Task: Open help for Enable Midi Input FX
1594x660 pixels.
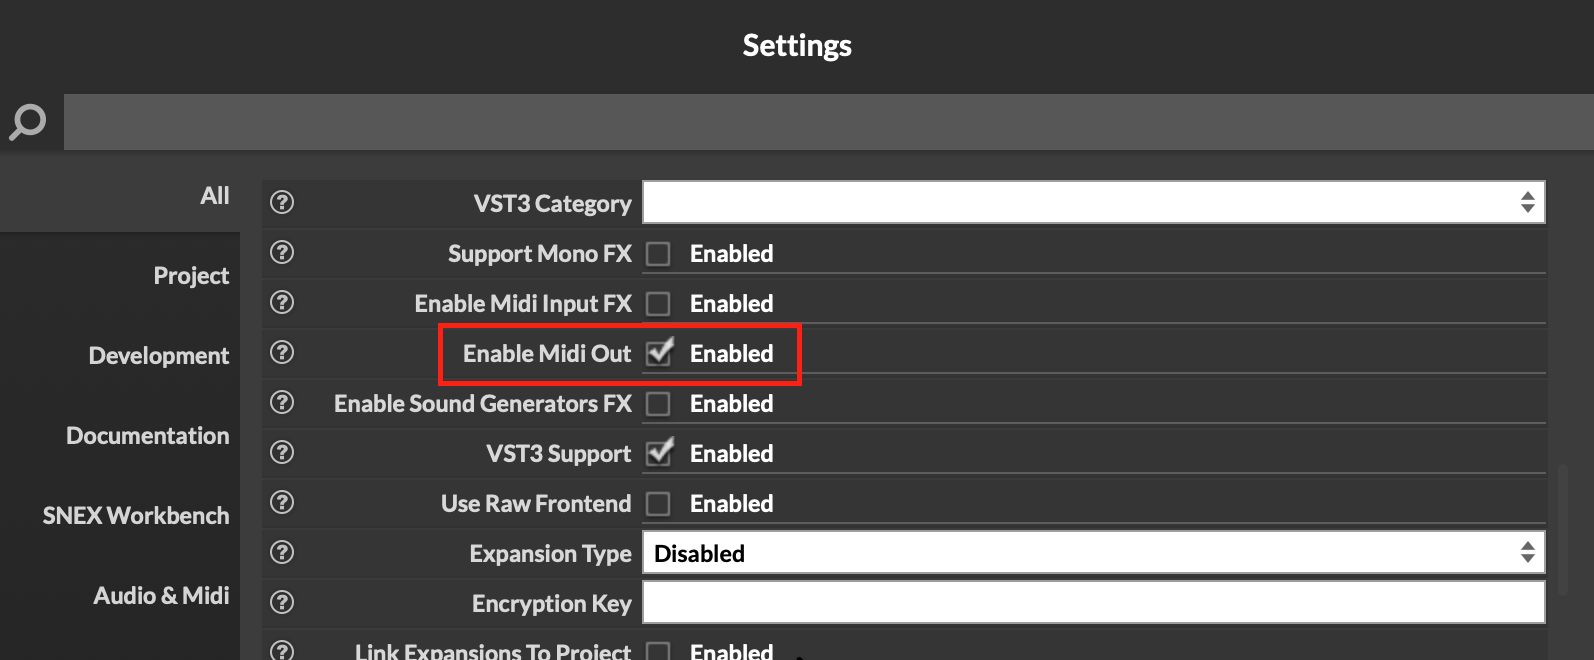Action: [281, 303]
